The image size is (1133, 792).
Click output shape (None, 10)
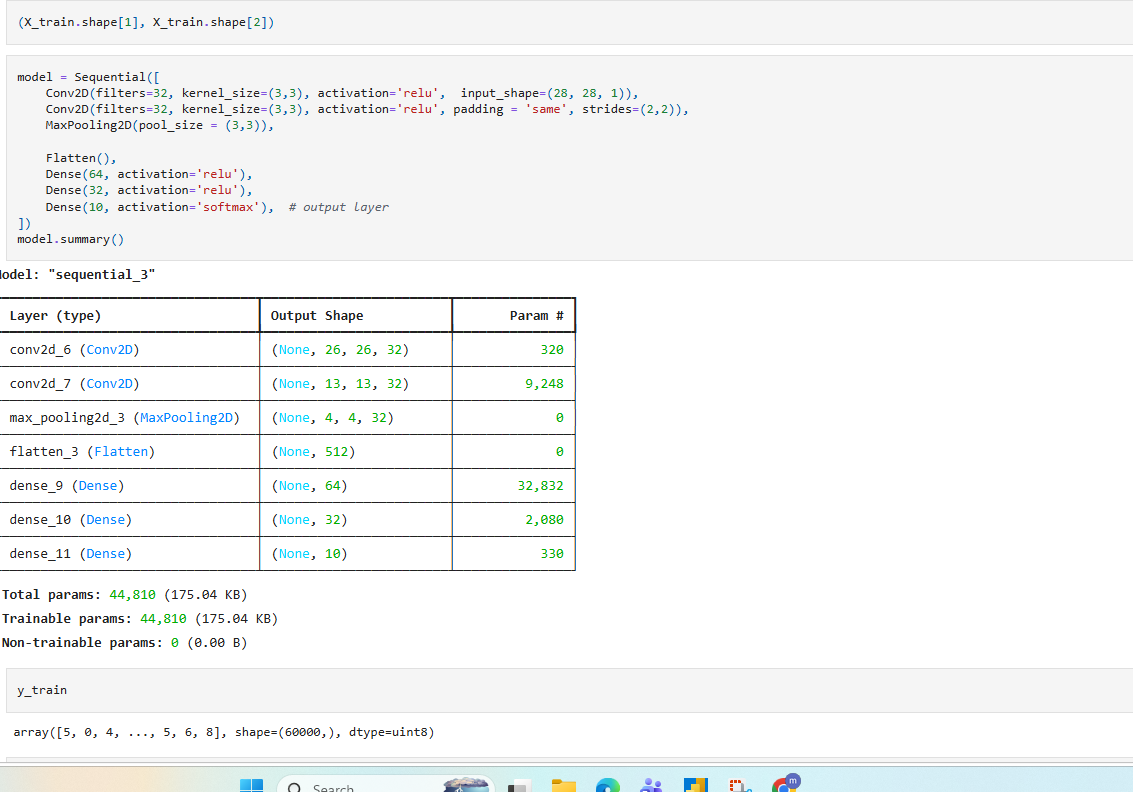point(309,554)
